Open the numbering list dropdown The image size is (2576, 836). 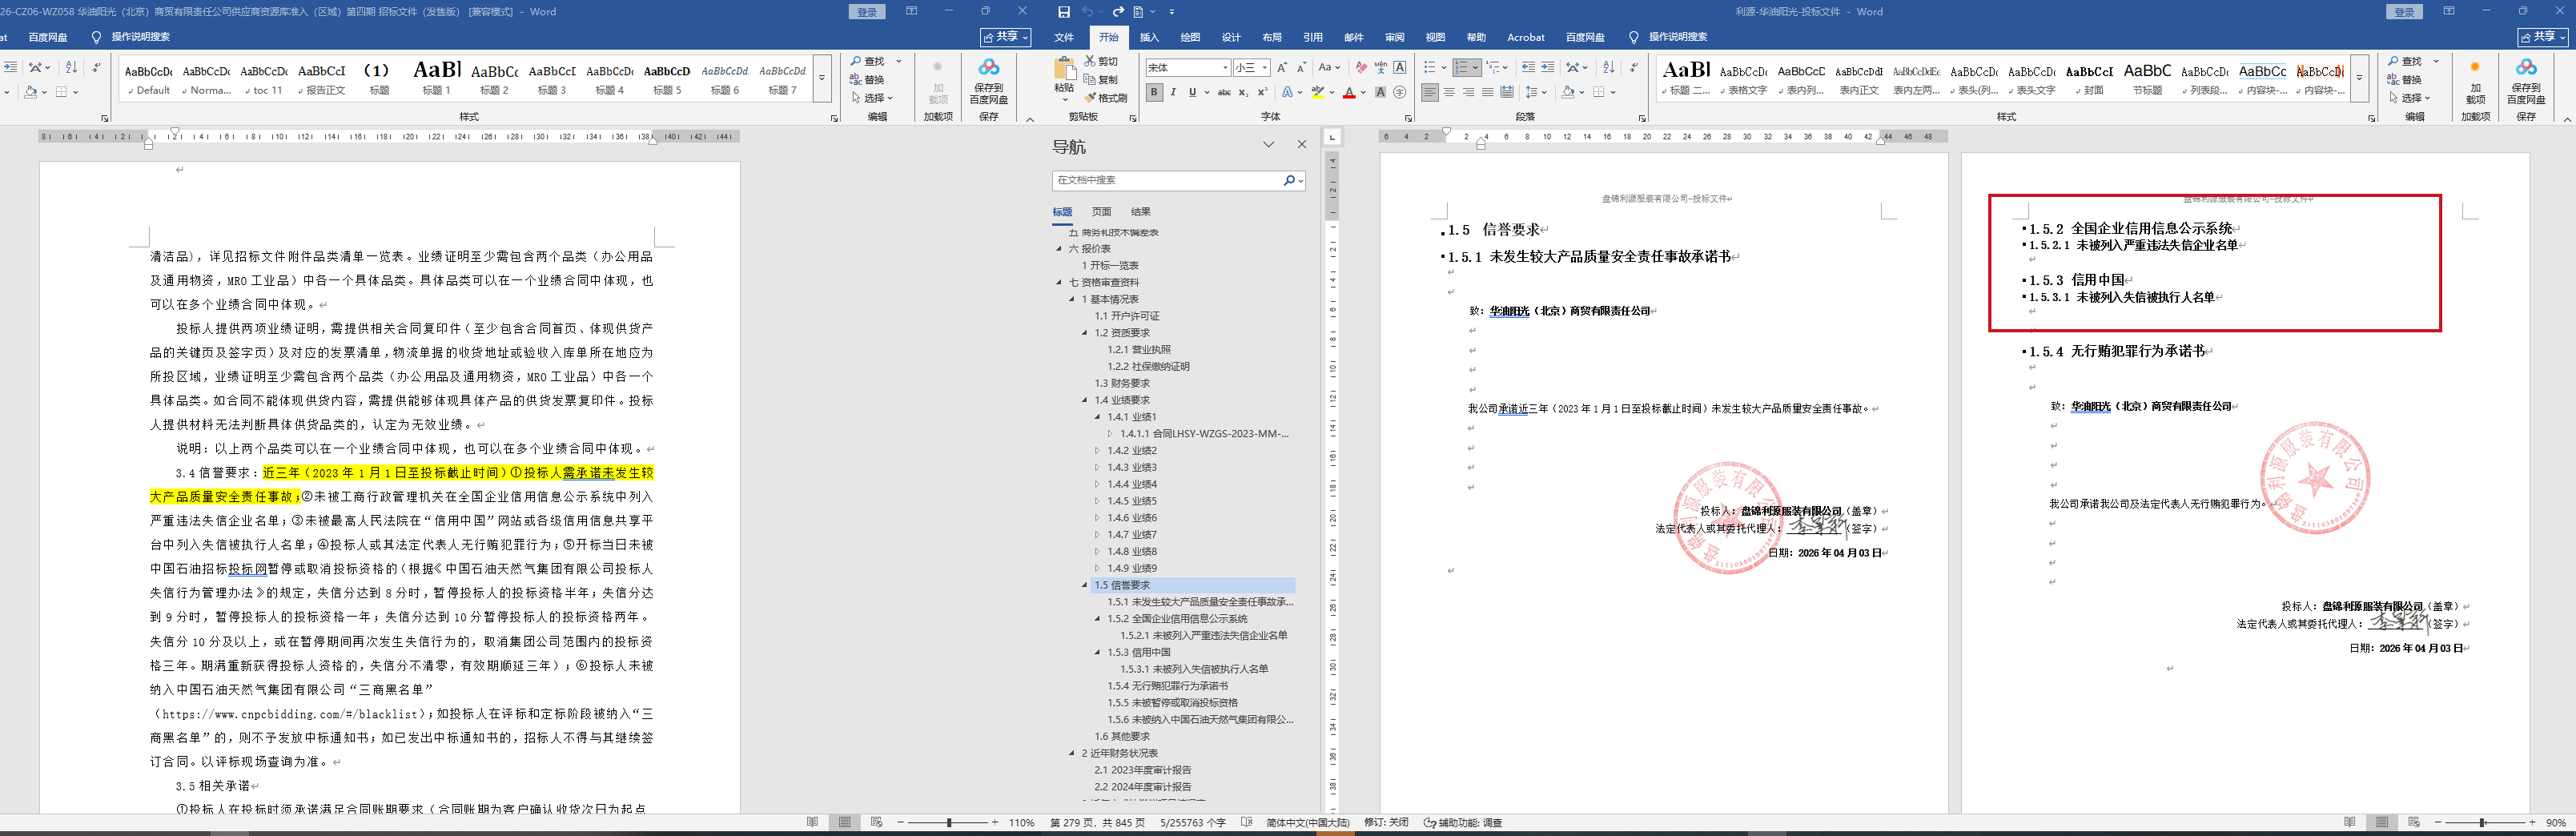(1476, 67)
